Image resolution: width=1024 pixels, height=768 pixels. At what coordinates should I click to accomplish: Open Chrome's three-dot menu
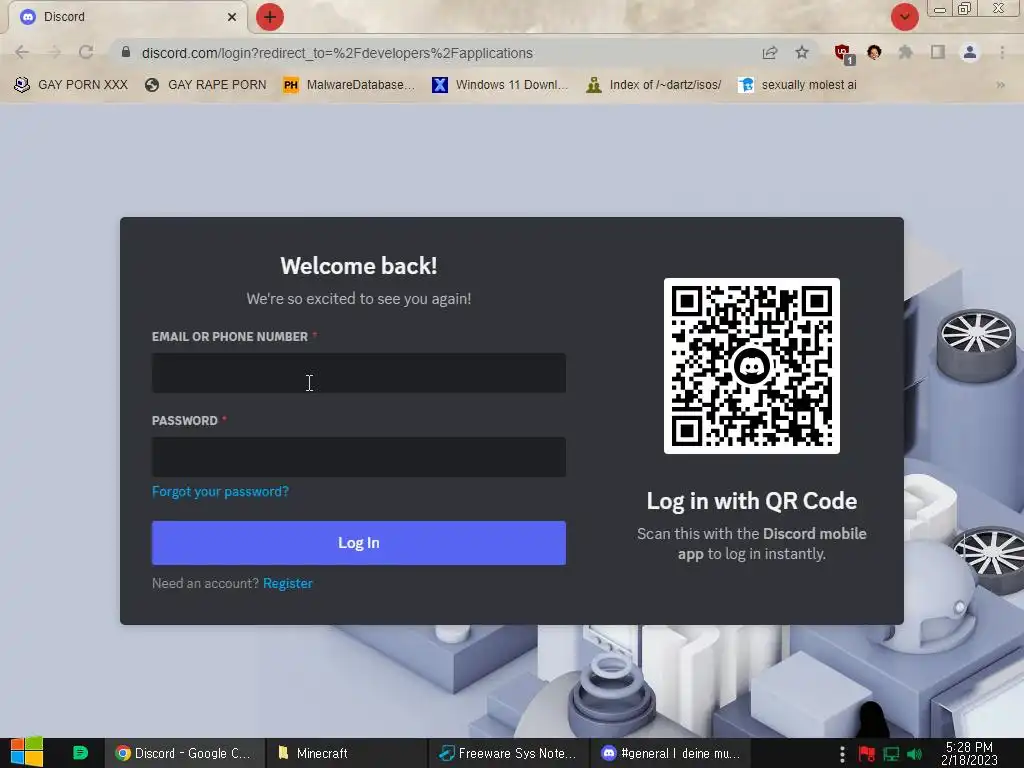pos(1002,52)
